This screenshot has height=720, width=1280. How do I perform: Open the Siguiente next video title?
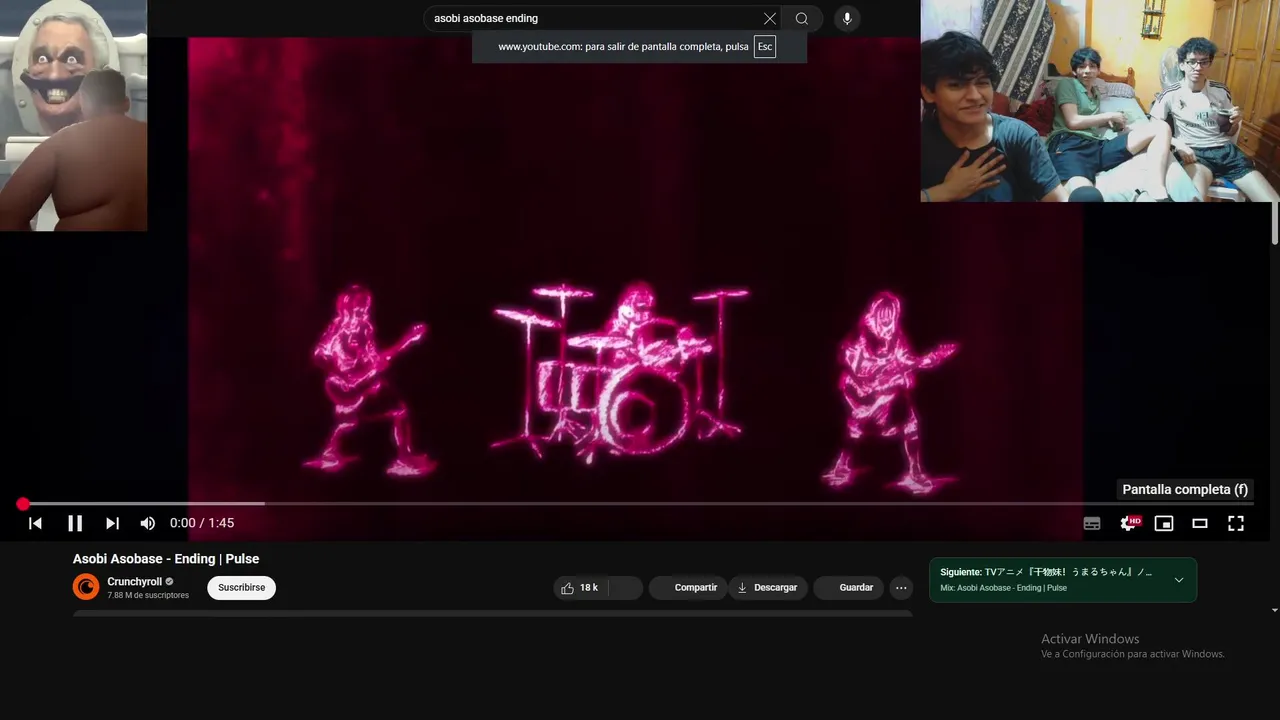pyautogui.click(x=1046, y=572)
